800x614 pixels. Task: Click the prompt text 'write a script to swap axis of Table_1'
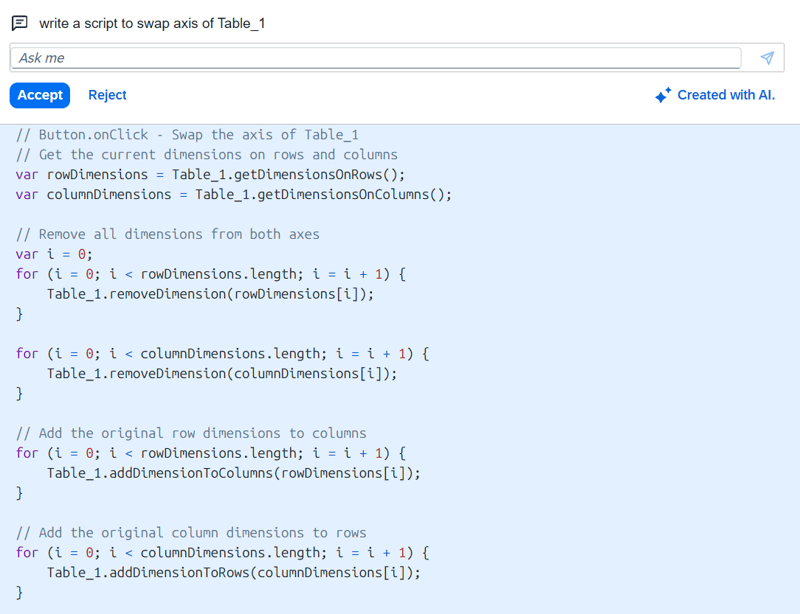click(x=152, y=23)
